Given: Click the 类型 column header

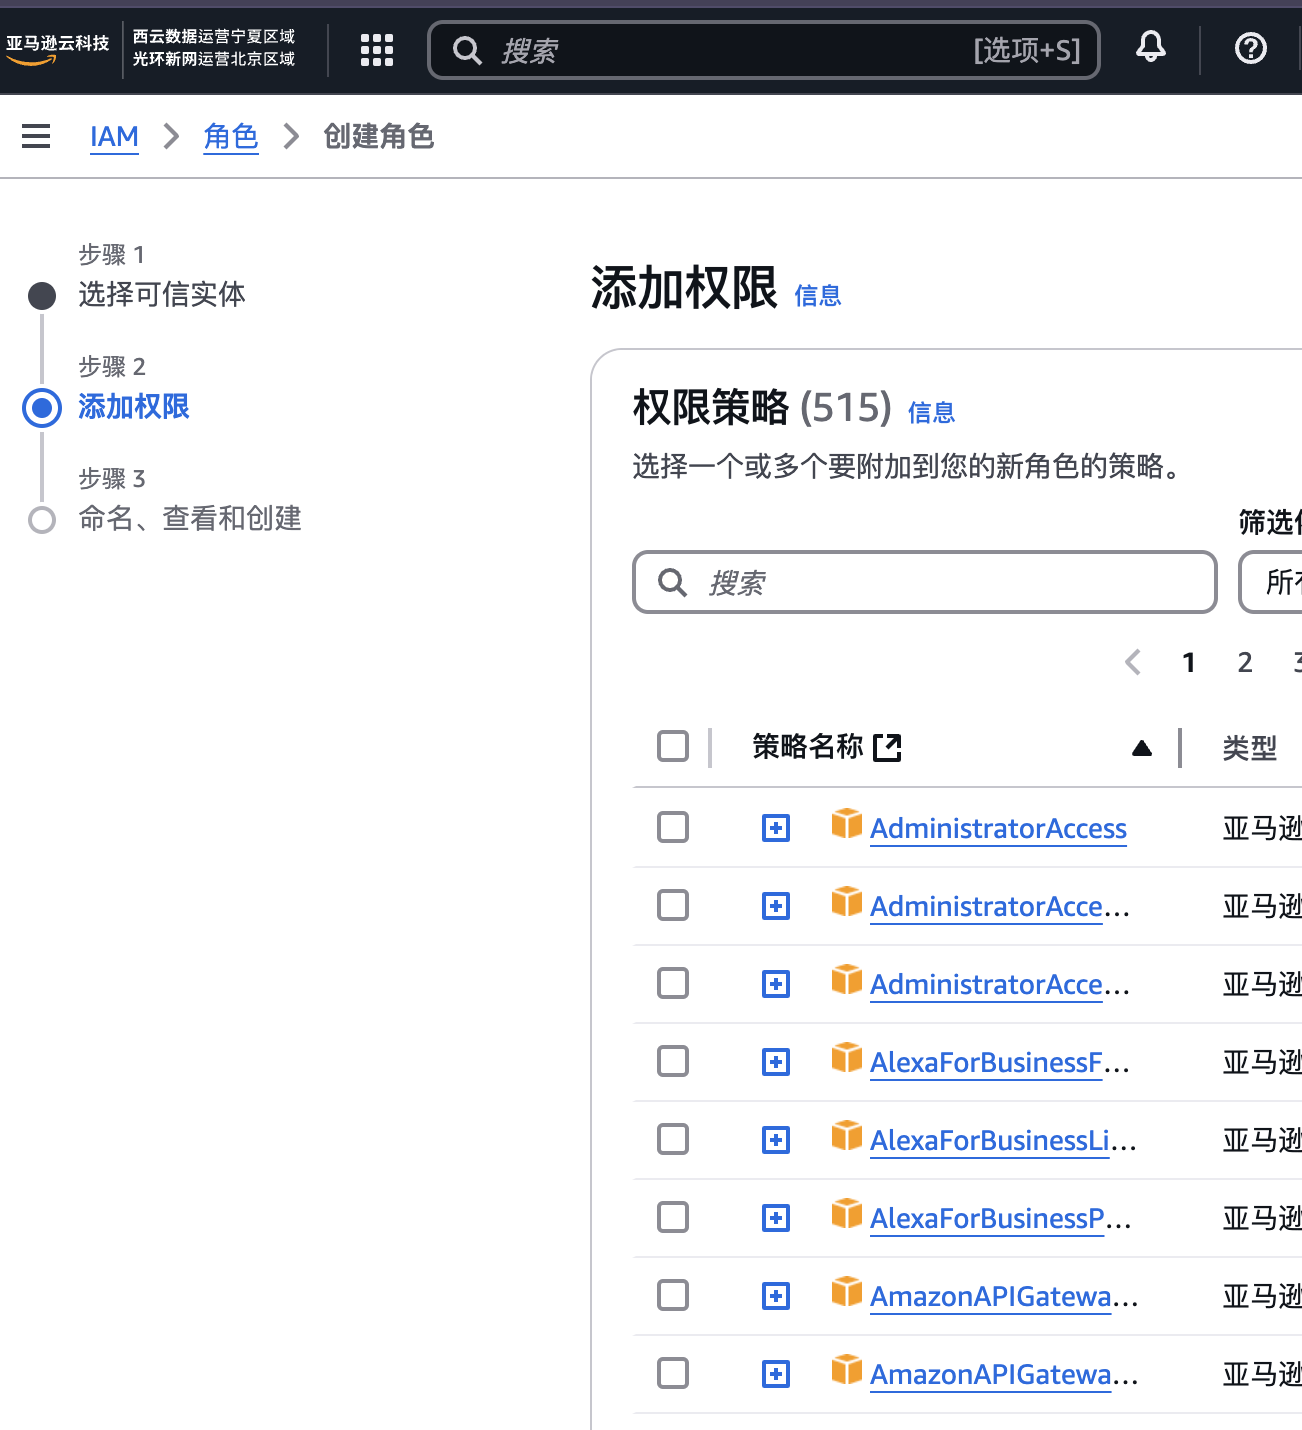Looking at the screenshot, I should point(1250,747).
